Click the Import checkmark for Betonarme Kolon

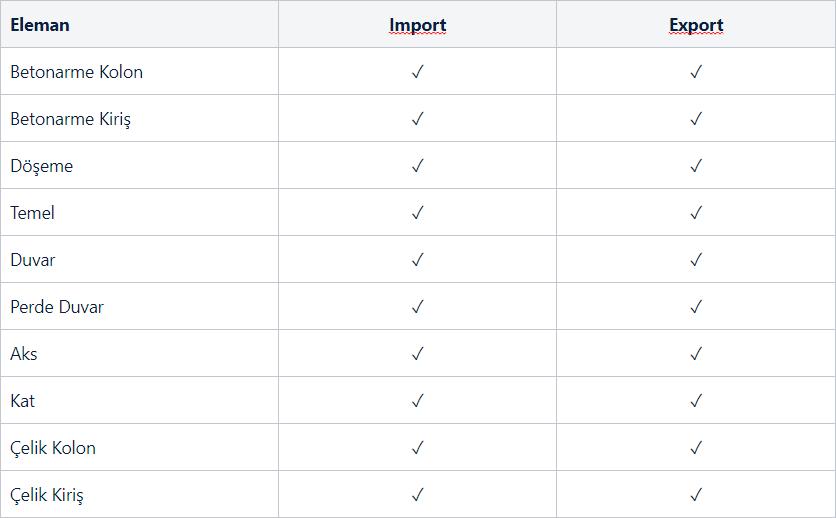(x=418, y=72)
